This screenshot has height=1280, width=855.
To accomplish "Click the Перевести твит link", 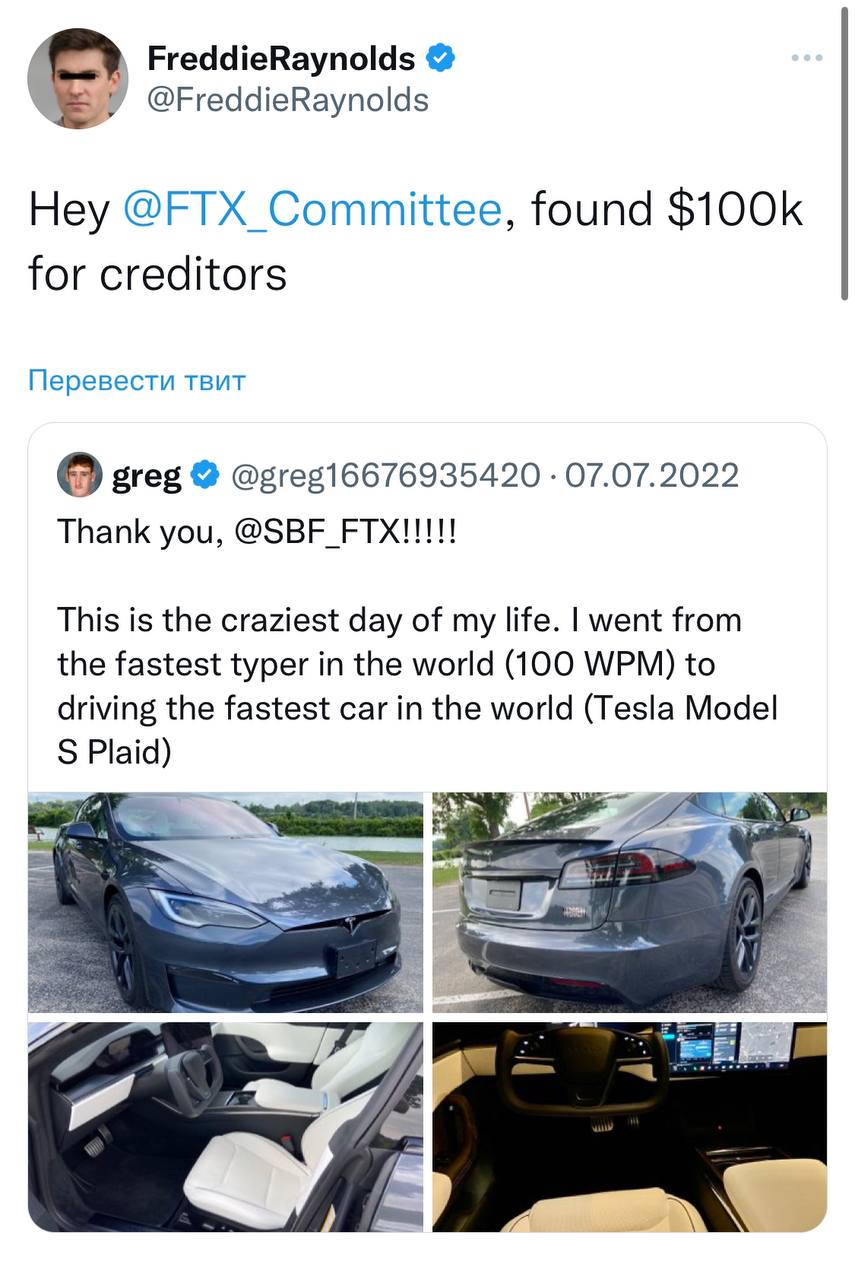I will [x=137, y=380].
